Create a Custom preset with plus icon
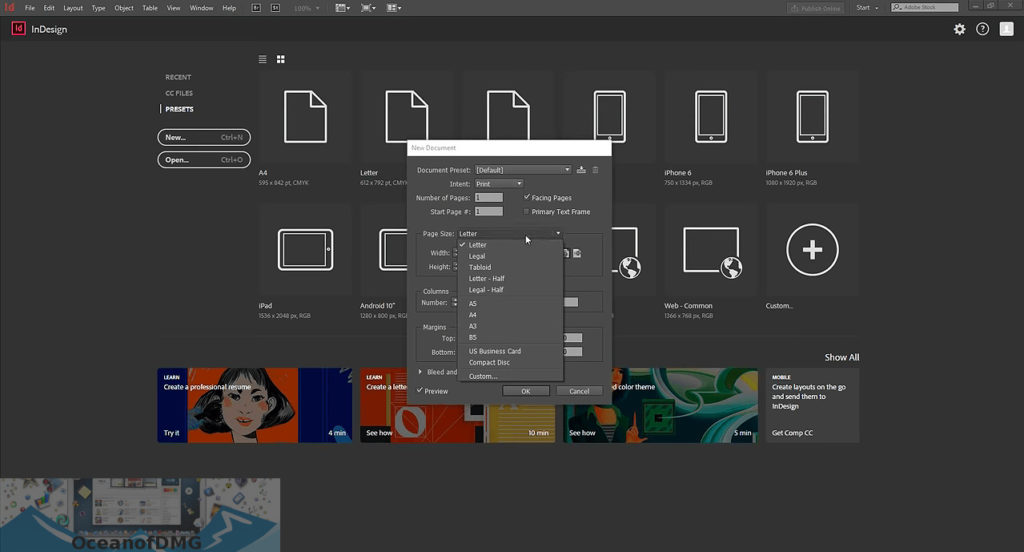1024x552 pixels. click(812, 250)
